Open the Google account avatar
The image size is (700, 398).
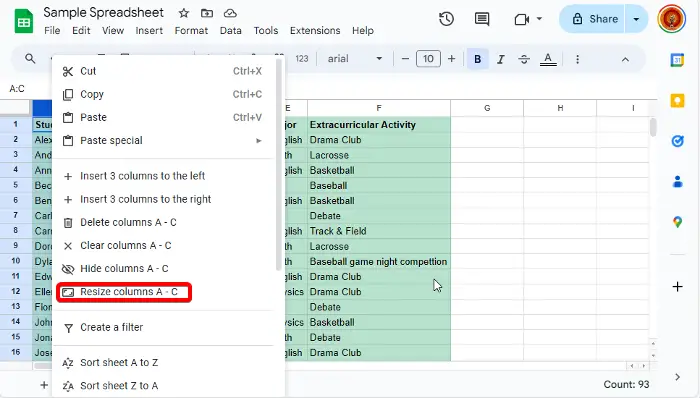pos(671,19)
